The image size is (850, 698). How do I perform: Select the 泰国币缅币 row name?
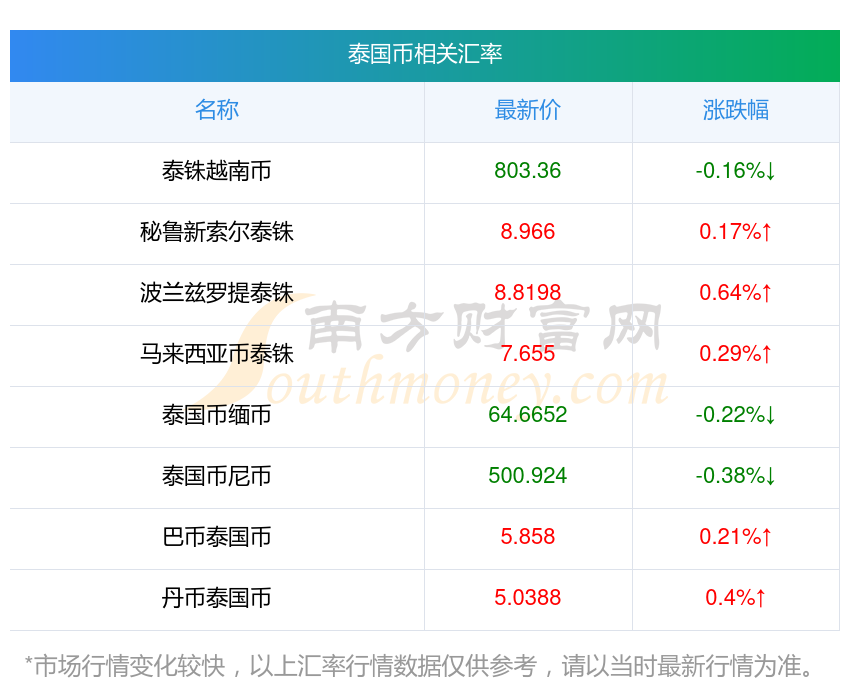[x=217, y=415]
